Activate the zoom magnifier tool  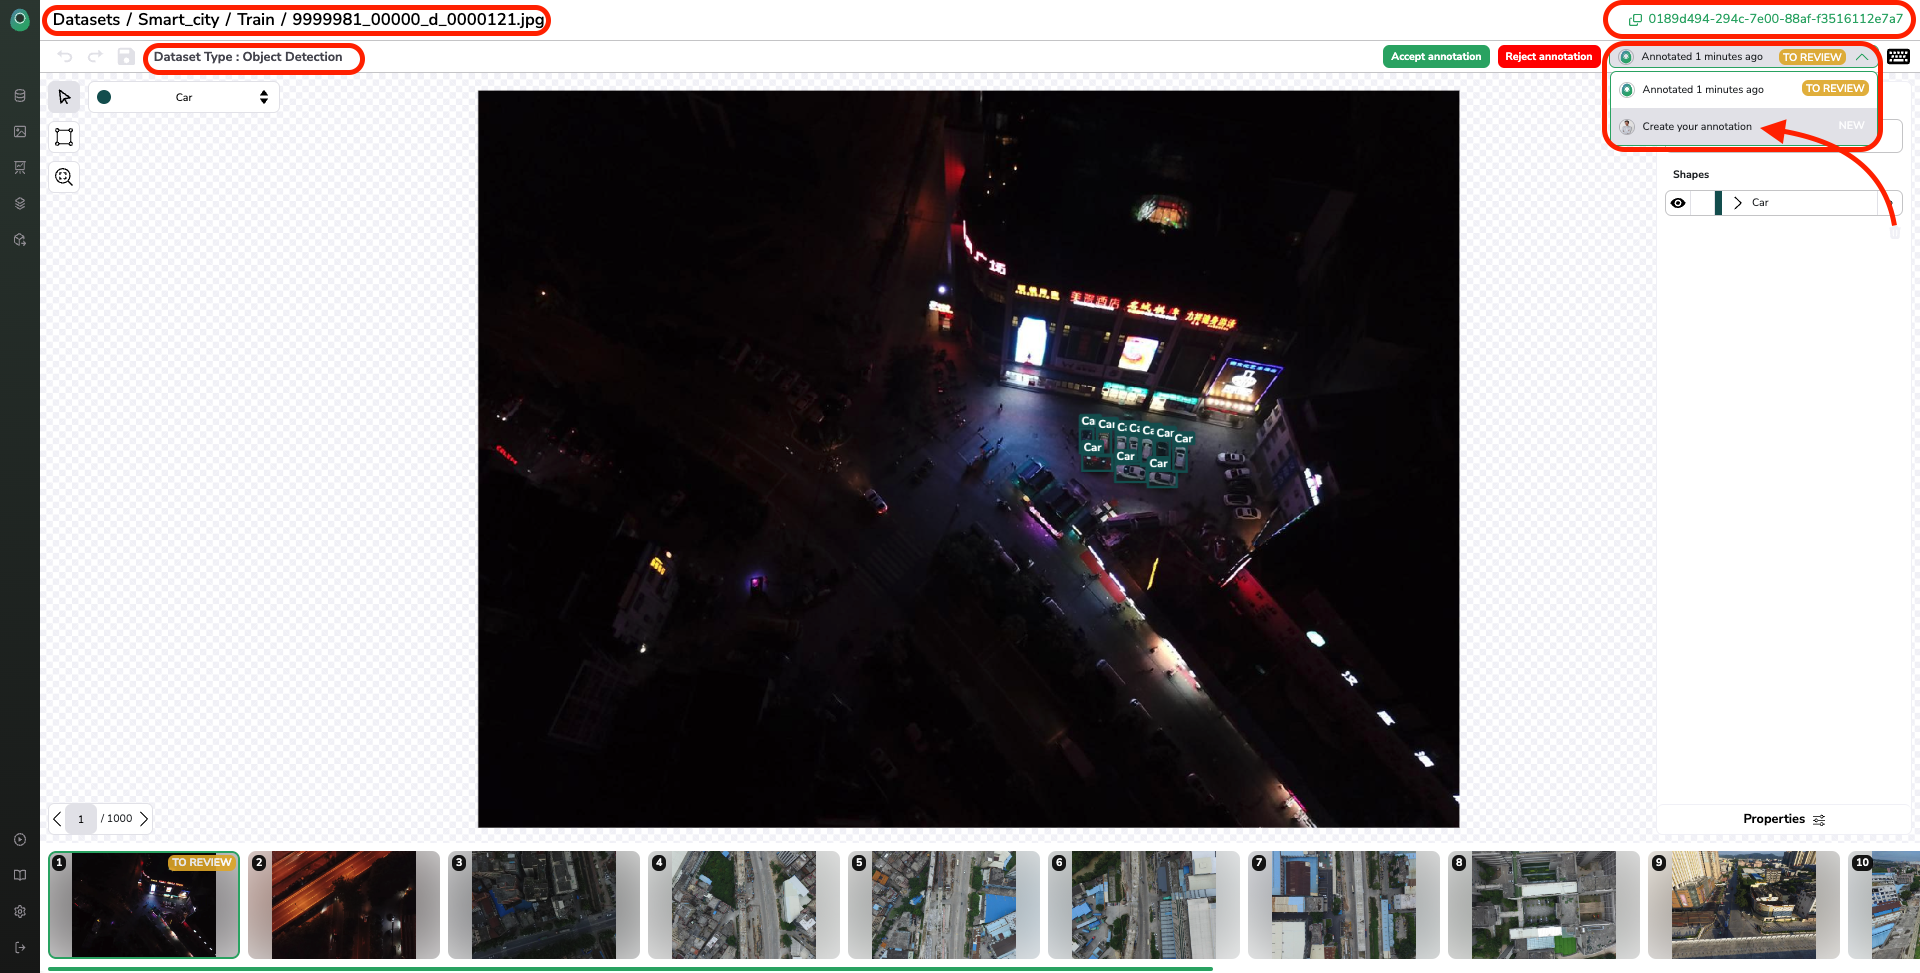(64, 177)
